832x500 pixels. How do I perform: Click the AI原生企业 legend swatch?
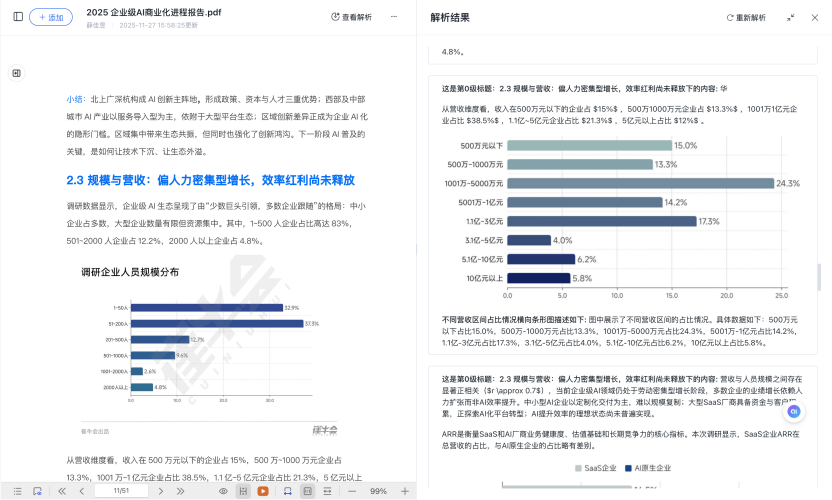(x=628, y=468)
